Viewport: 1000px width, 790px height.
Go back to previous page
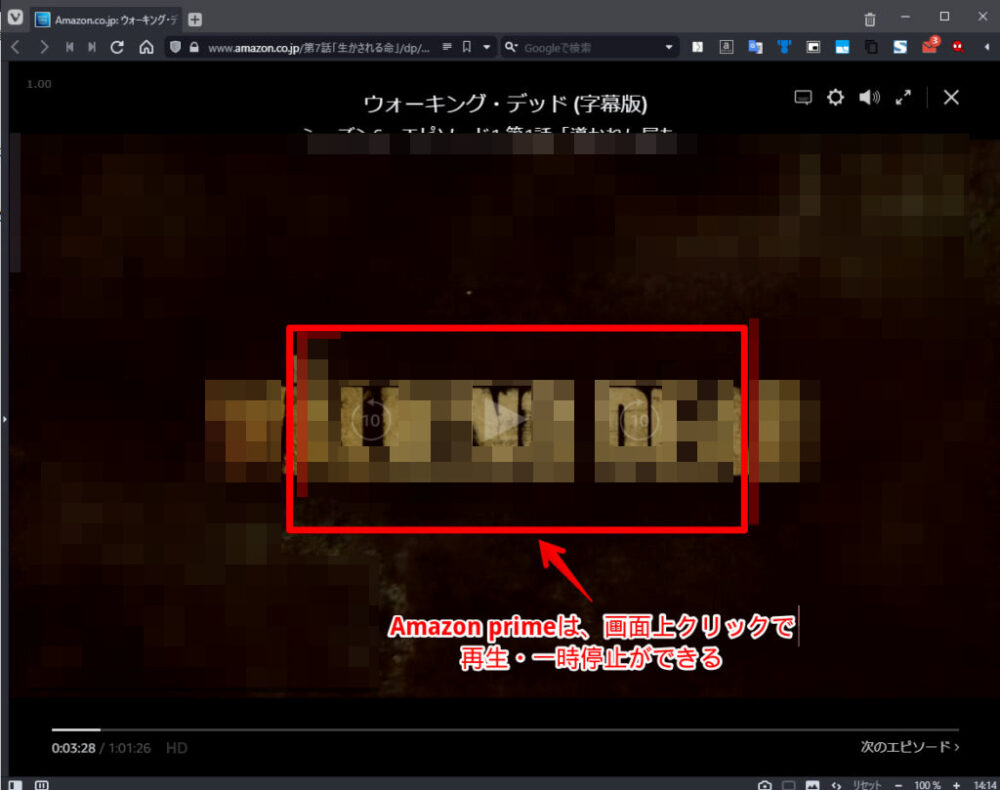click(x=16, y=47)
